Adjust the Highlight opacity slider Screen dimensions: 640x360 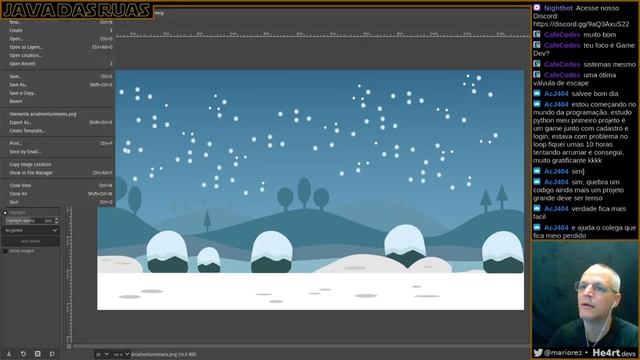tap(29, 221)
